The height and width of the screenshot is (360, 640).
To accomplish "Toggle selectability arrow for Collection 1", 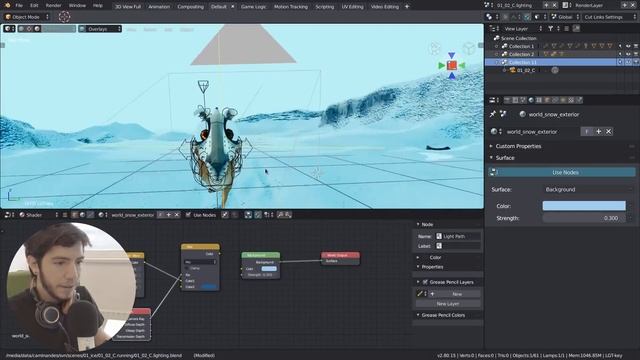I will [x=620, y=46].
